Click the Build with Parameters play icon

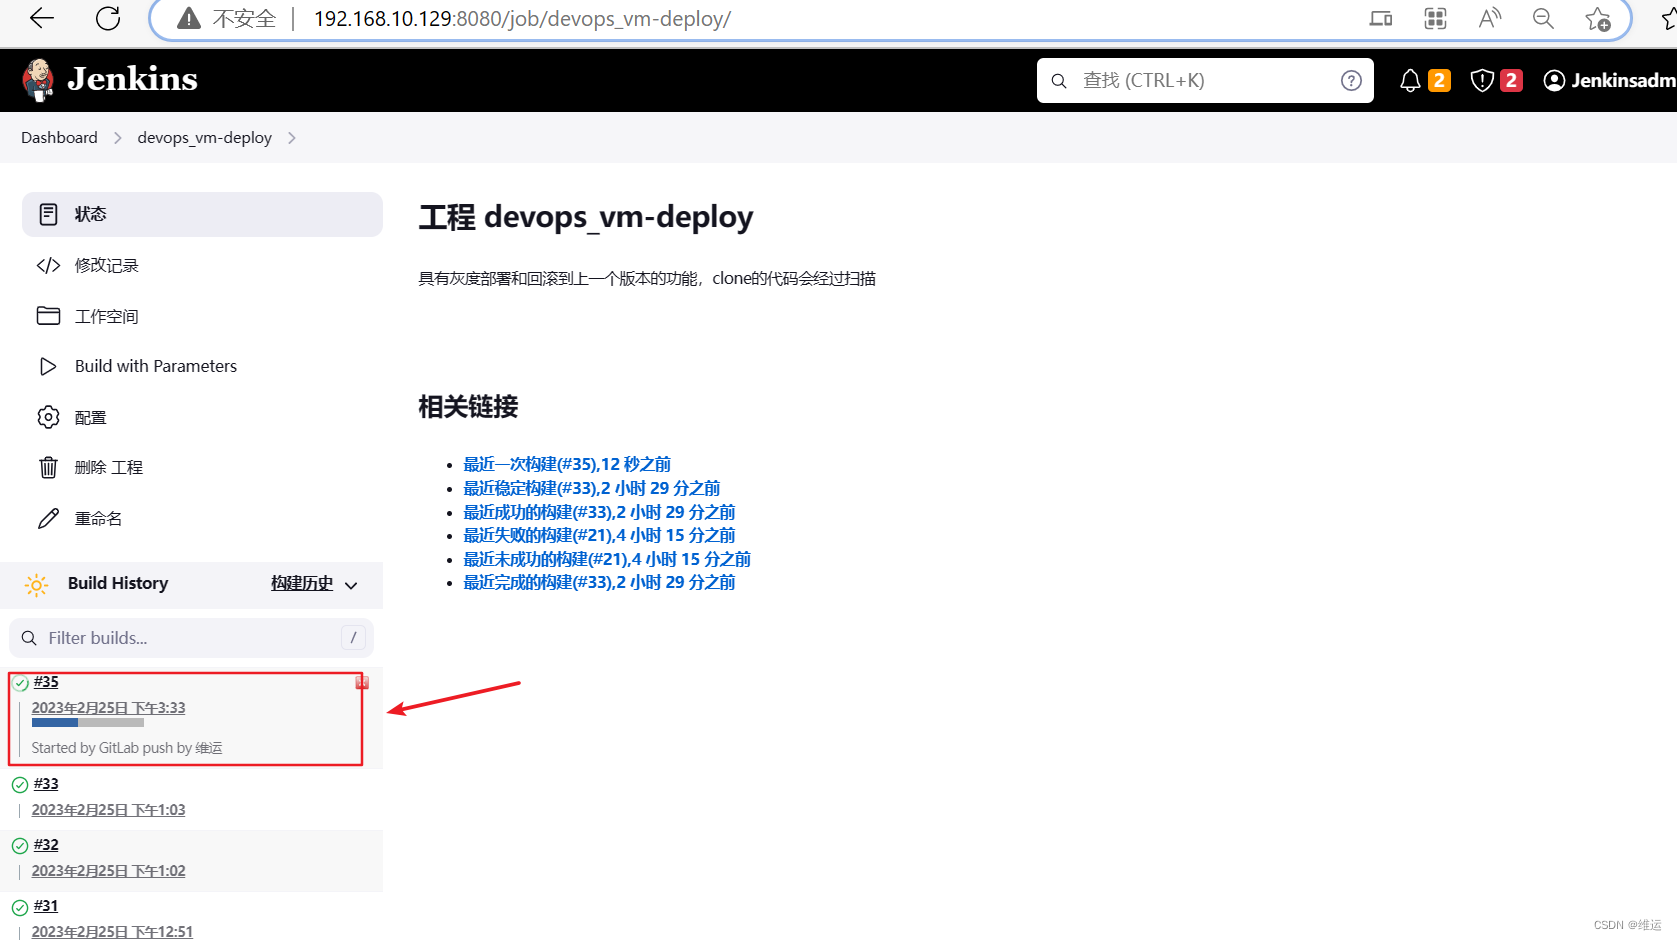(x=48, y=366)
